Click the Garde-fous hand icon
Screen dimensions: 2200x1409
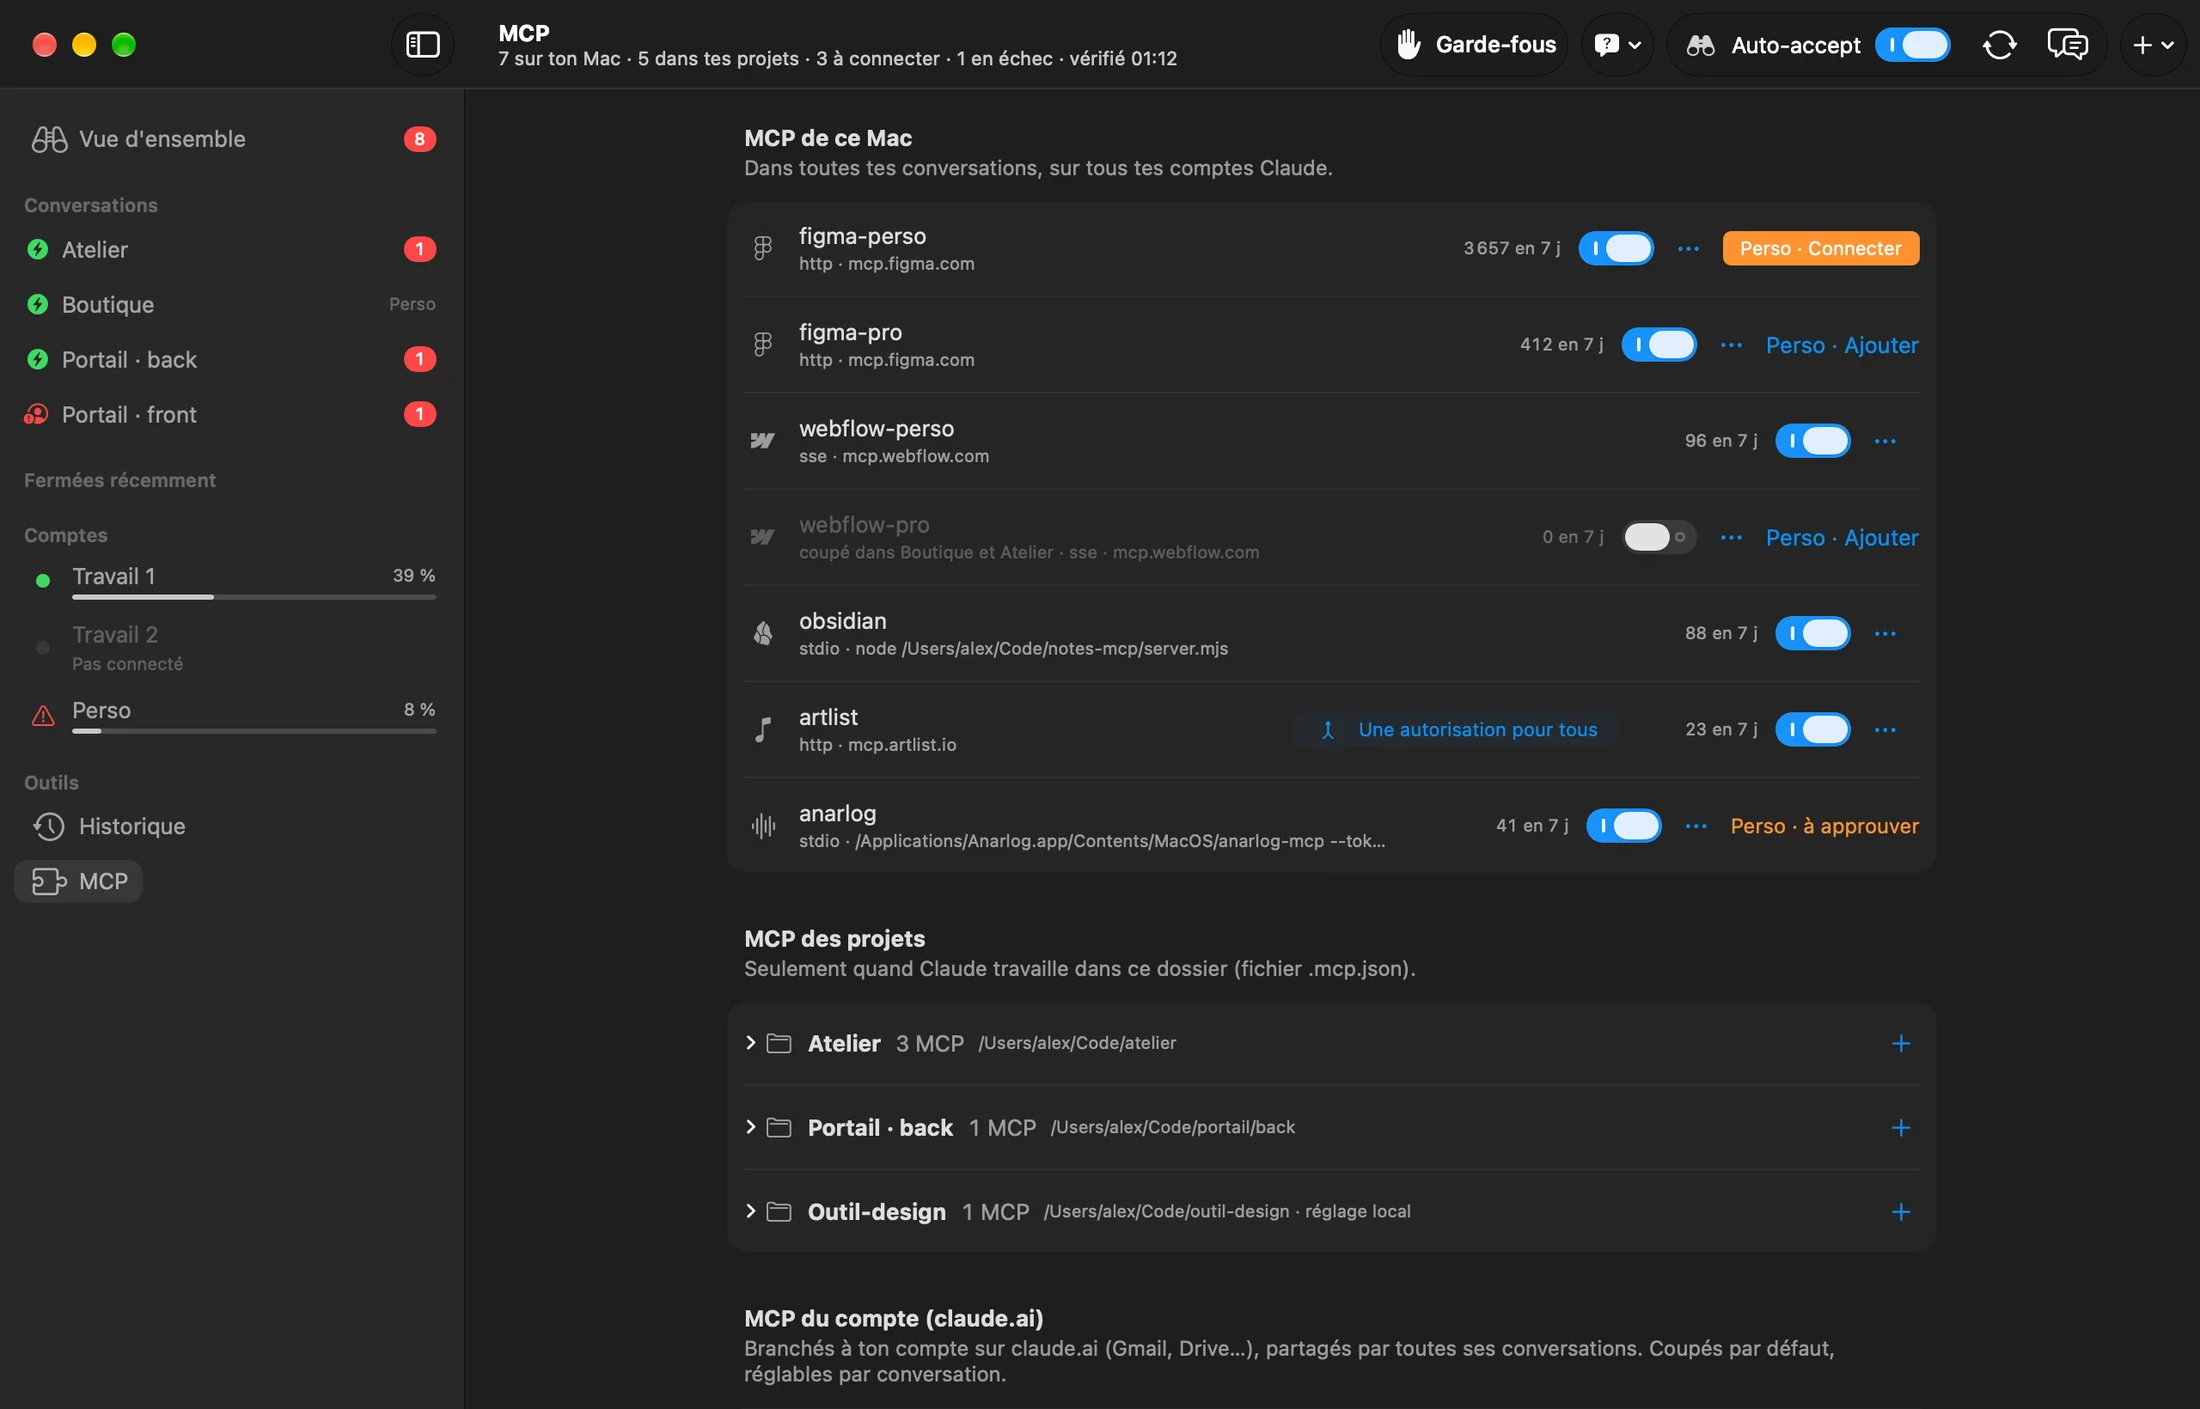coord(1409,44)
